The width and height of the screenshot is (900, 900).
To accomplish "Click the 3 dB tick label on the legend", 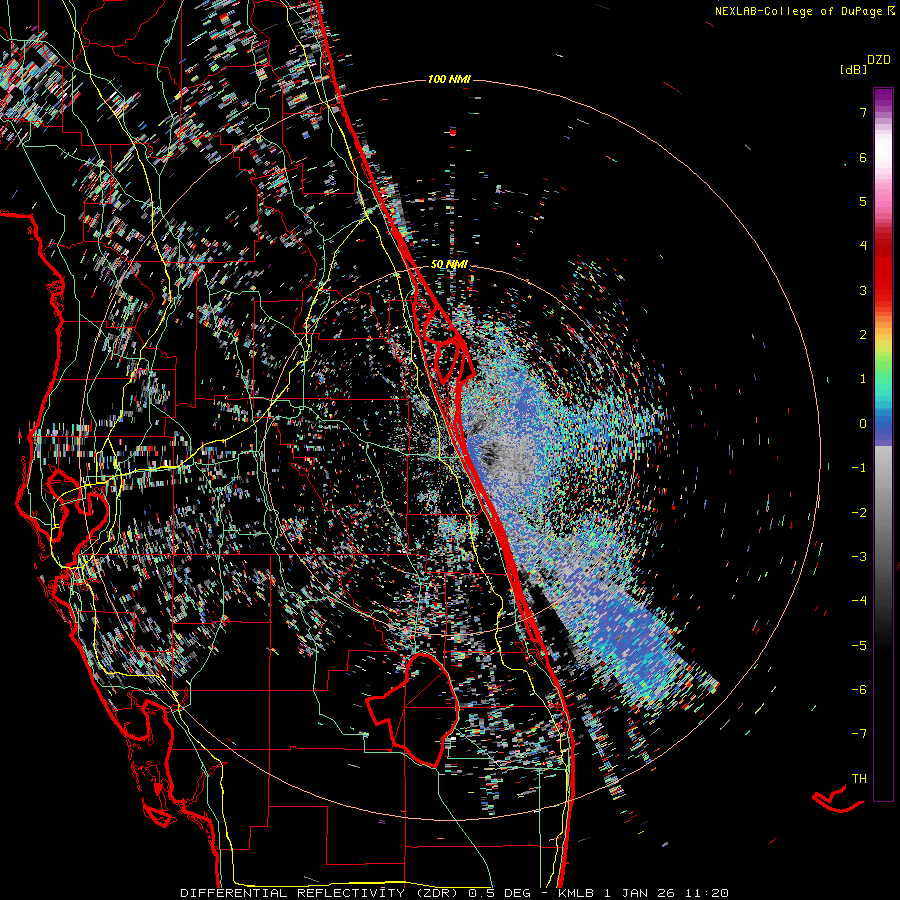I will [863, 290].
